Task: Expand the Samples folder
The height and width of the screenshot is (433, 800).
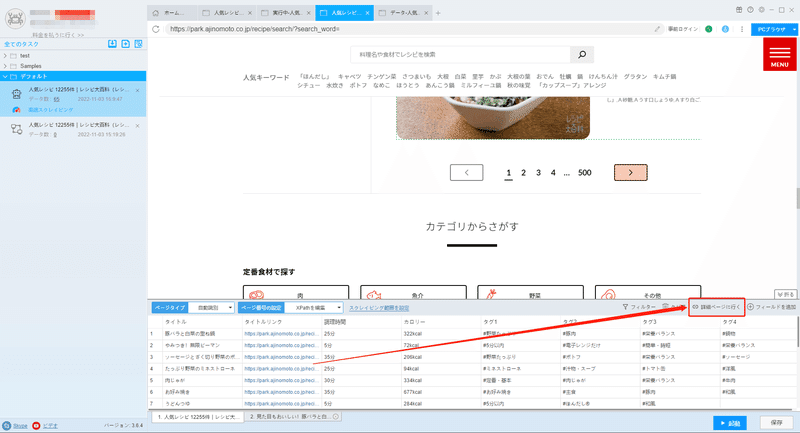Action: click(5, 66)
